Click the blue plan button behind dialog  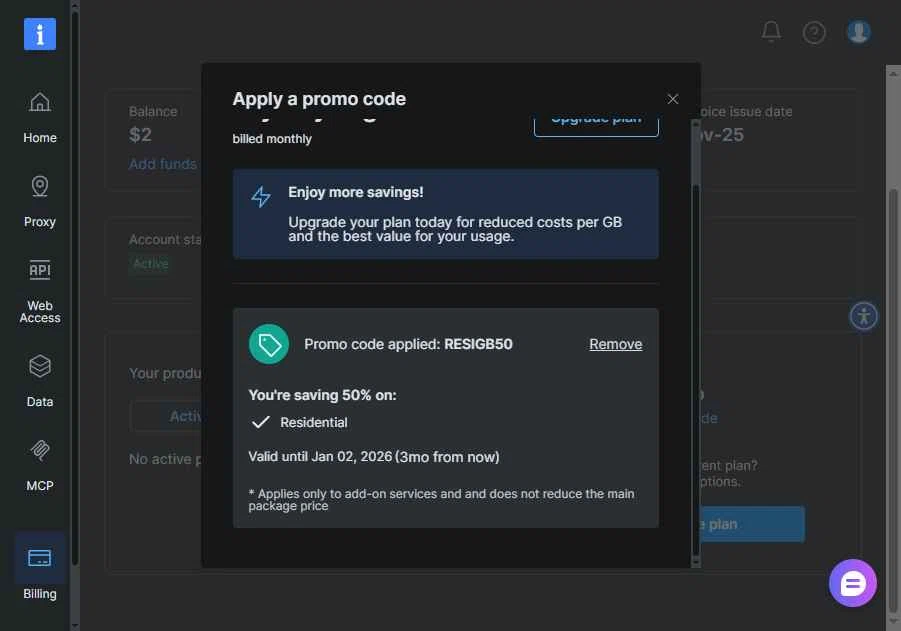(752, 524)
